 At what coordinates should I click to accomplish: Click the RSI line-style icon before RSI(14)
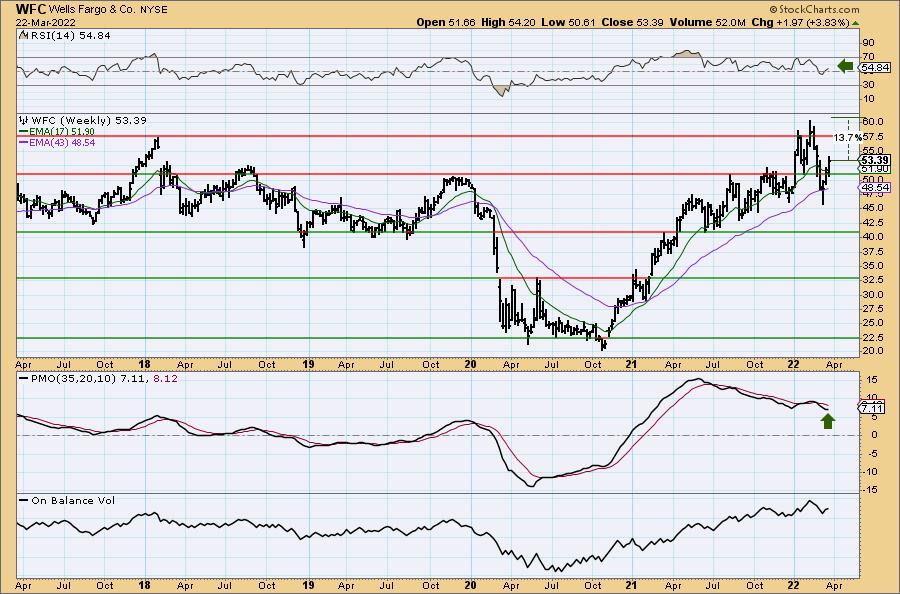[23, 35]
